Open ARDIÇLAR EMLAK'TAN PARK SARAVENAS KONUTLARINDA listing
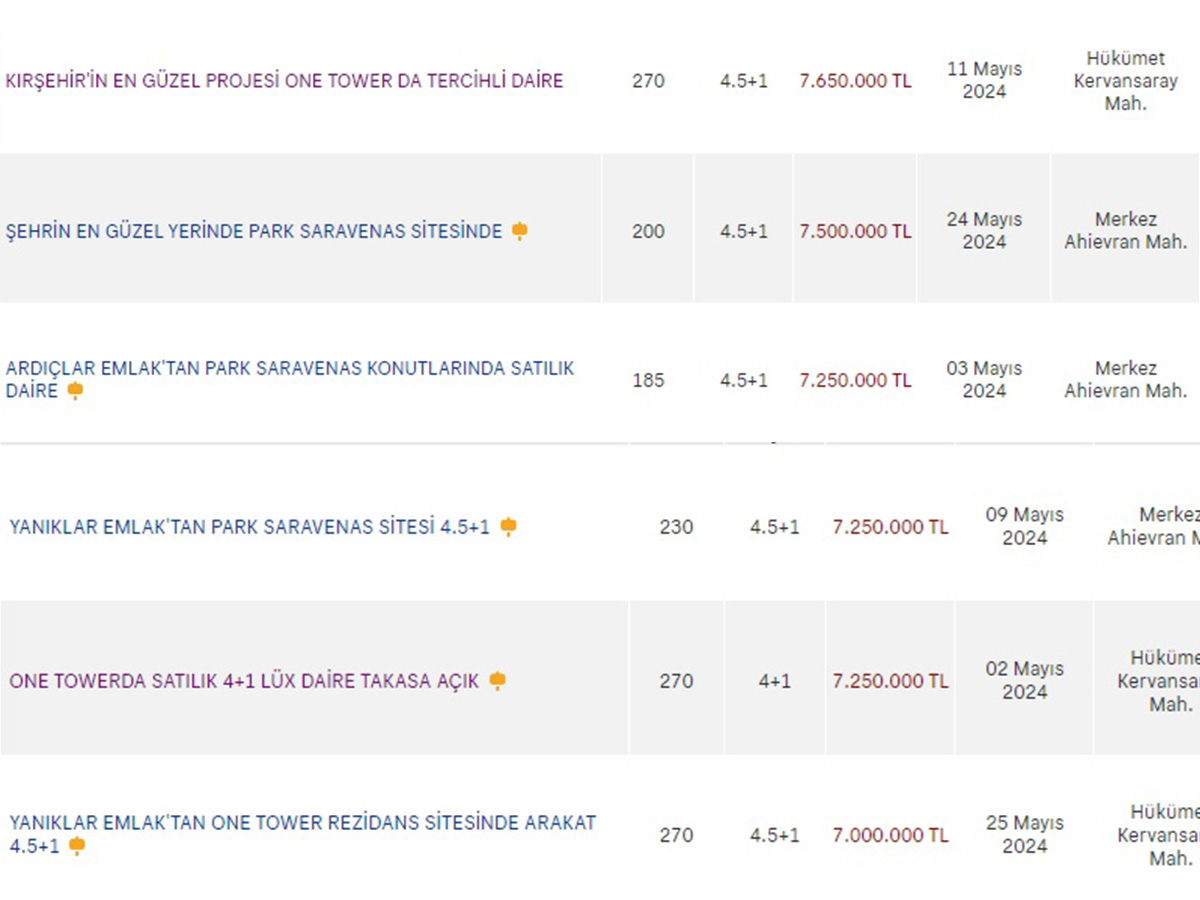This screenshot has width=1200, height=900. [290, 380]
